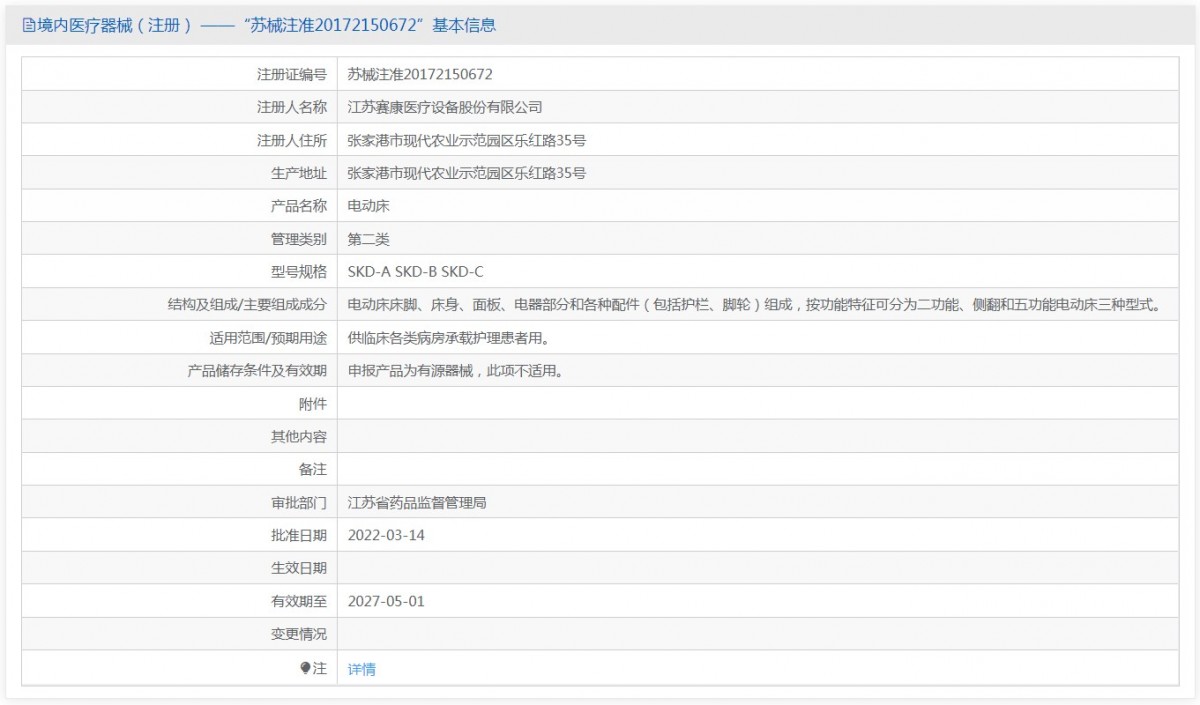Select category value 第二类
The height and width of the screenshot is (705, 1200).
pyautogui.click(x=368, y=239)
